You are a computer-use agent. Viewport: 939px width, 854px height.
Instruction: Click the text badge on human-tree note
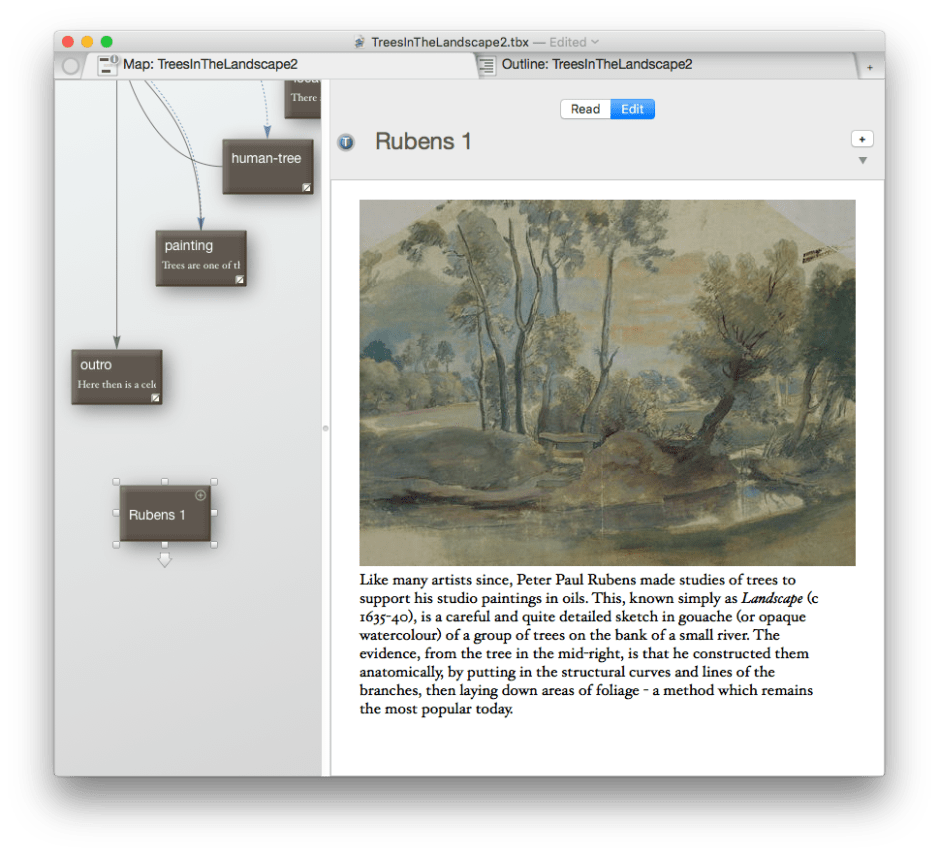tap(307, 187)
